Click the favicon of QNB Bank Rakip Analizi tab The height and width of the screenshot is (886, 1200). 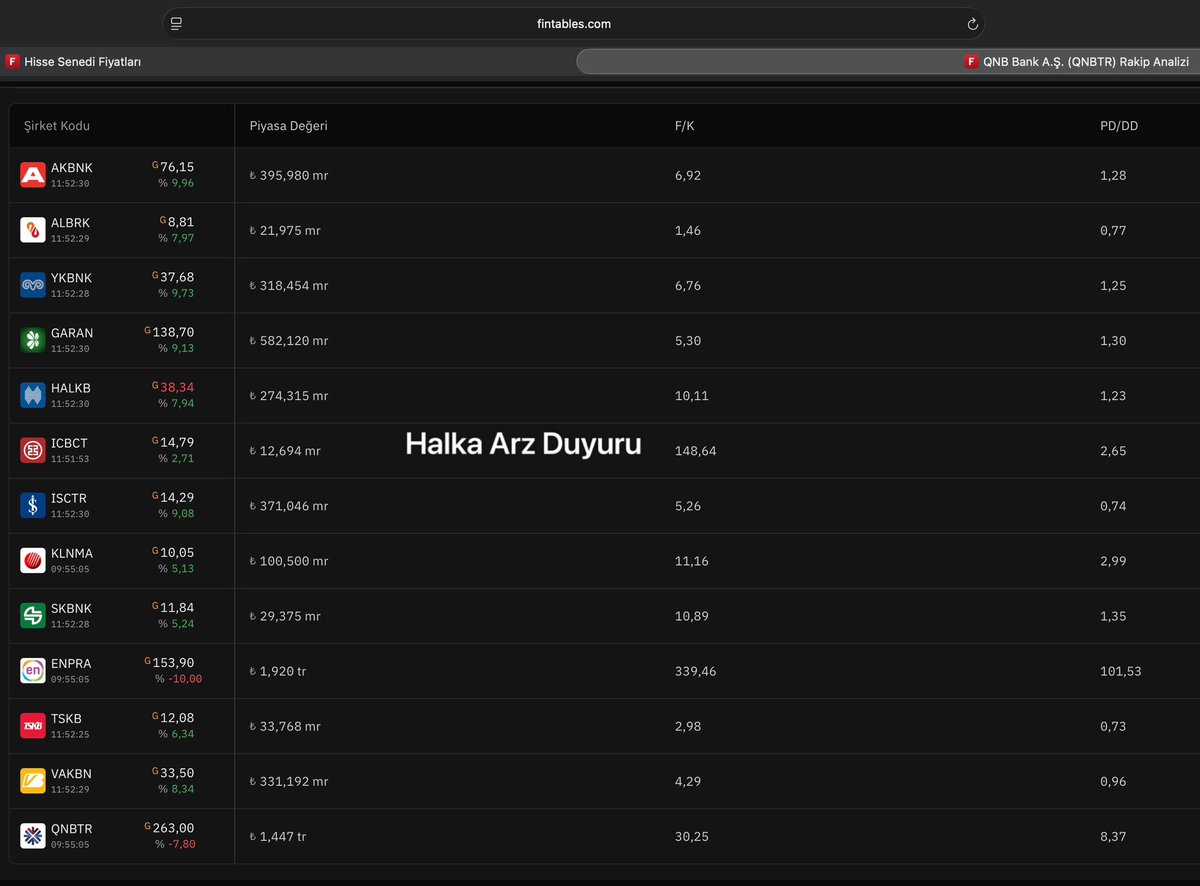[971, 61]
